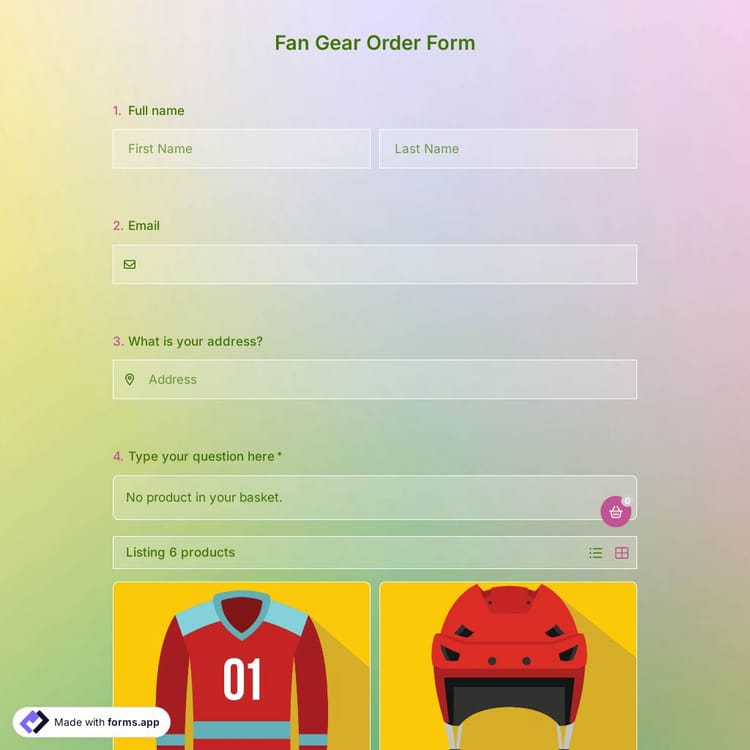The height and width of the screenshot is (750, 750).
Task: Click inside the Email text field
Action: point(375,265)
